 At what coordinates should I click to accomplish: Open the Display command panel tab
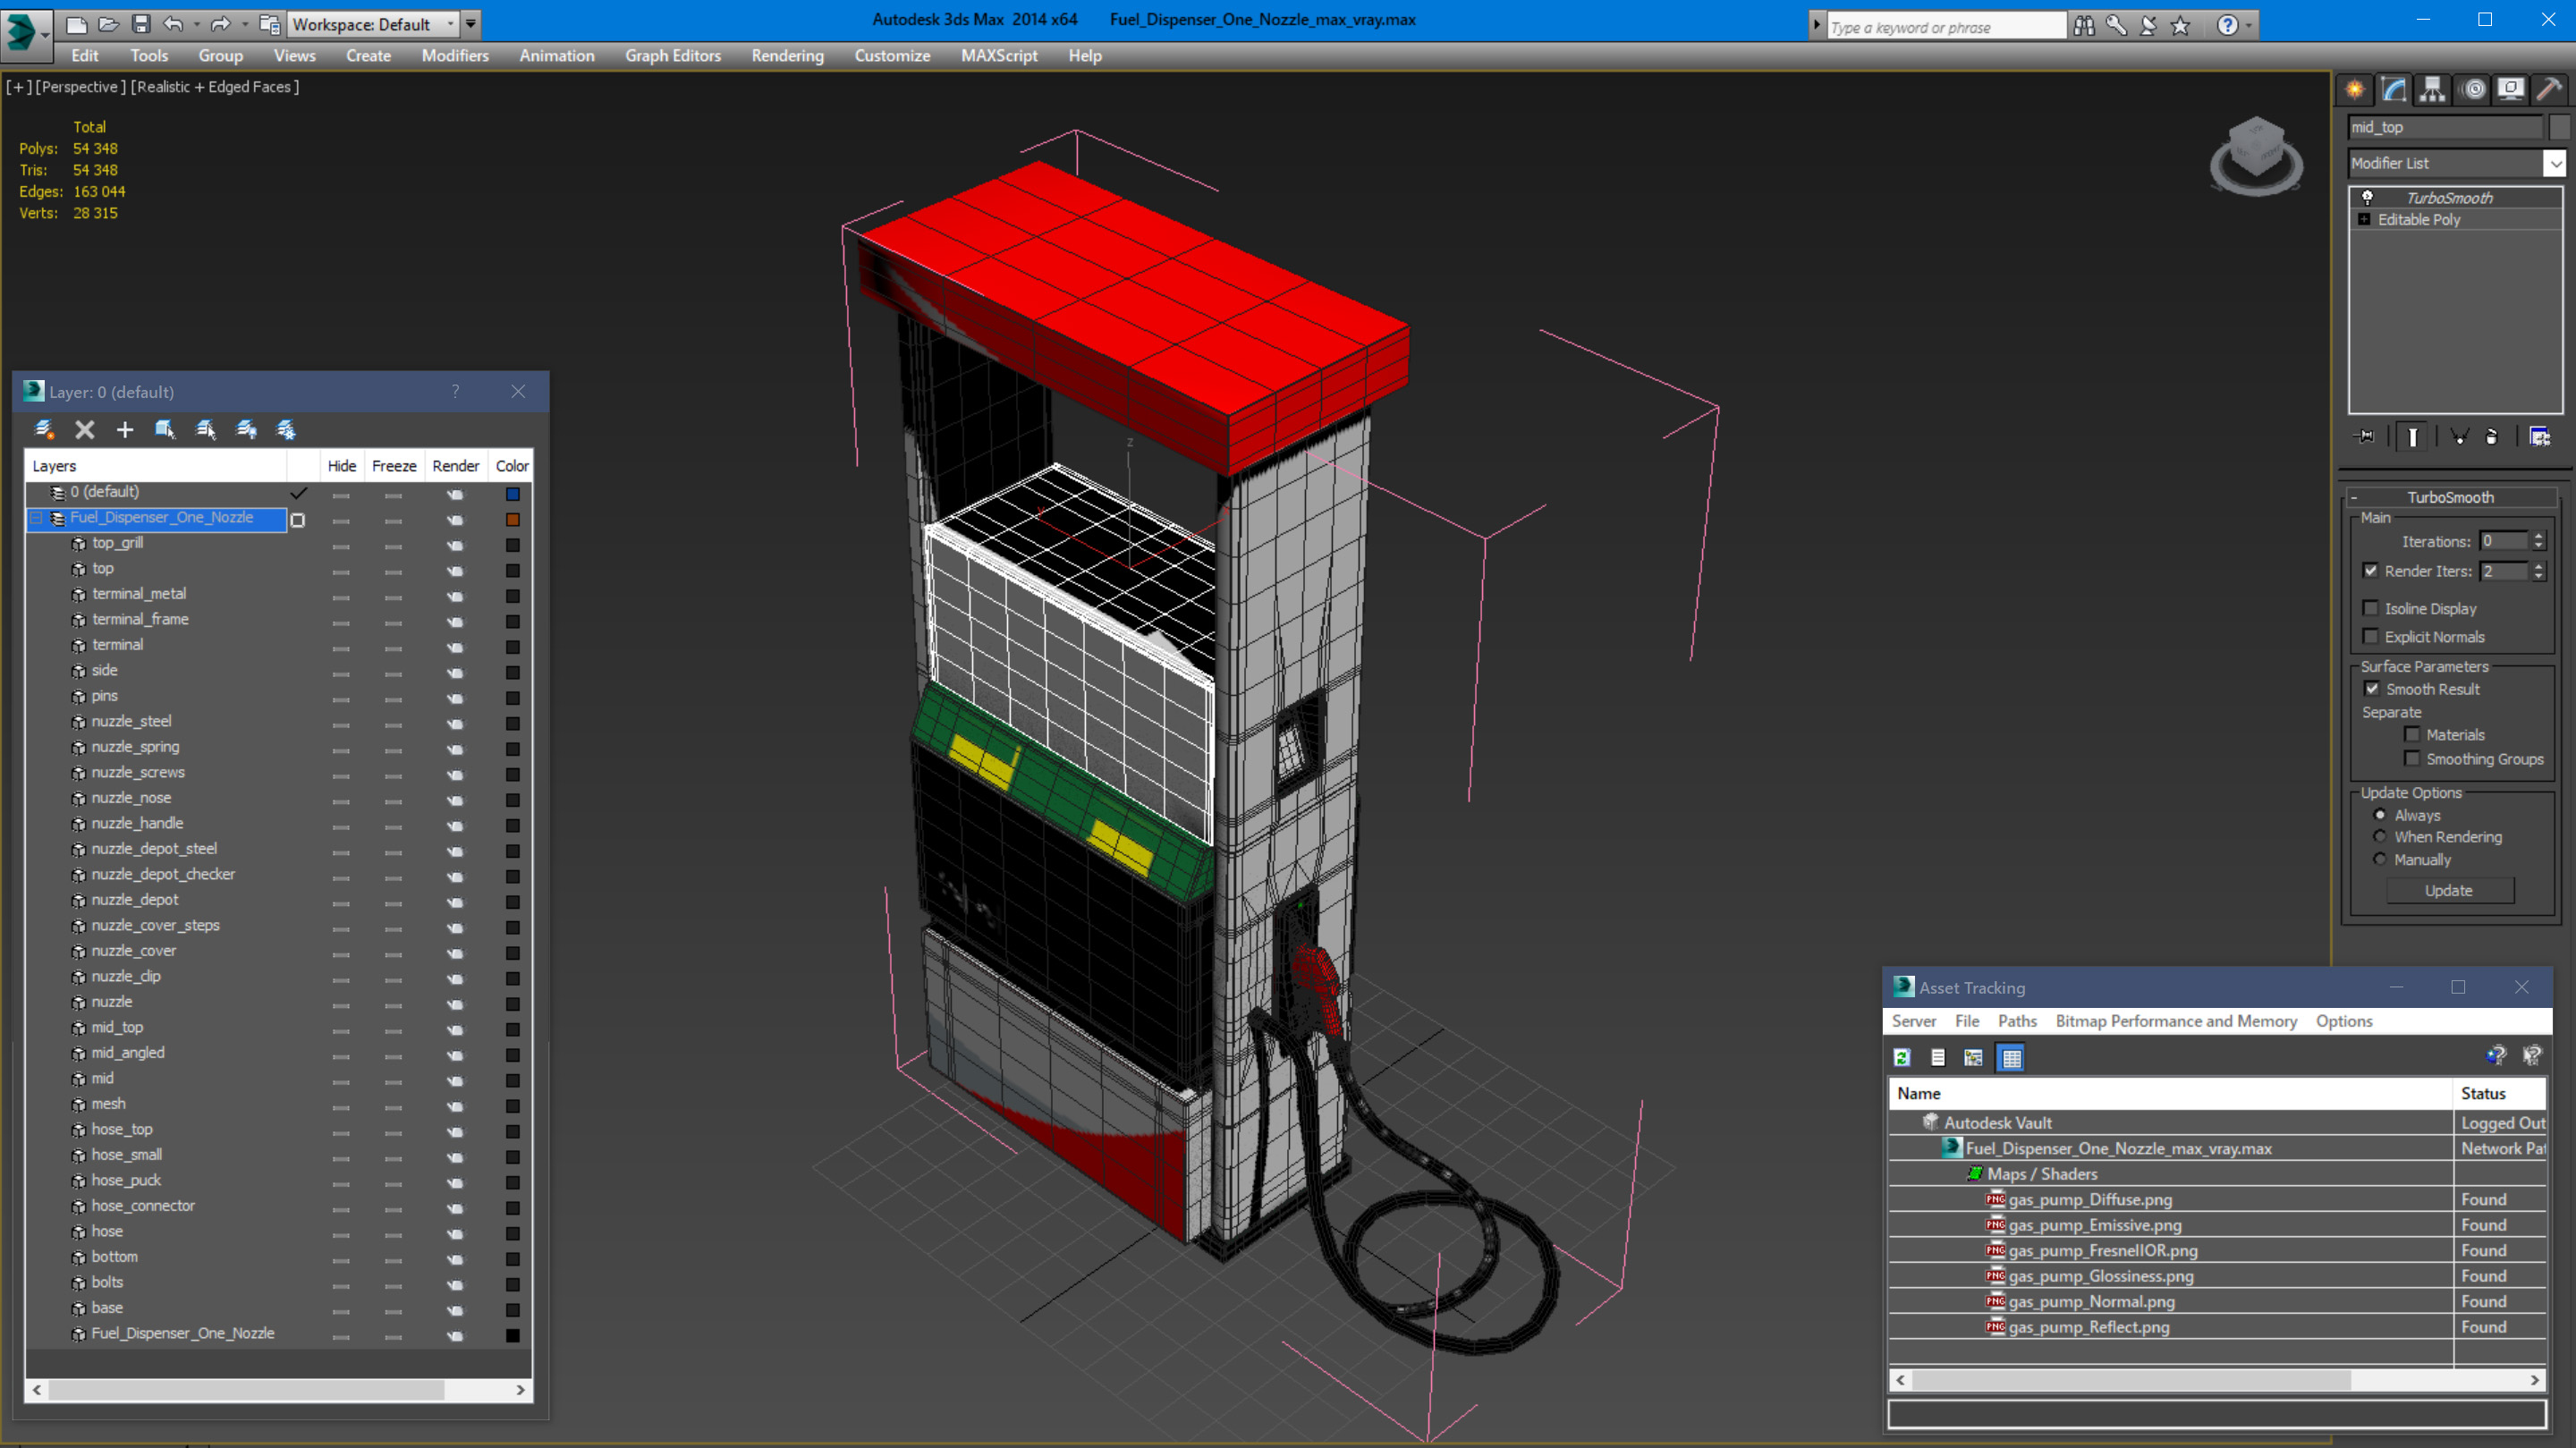pyautogui.click(x=2510, y=90)
